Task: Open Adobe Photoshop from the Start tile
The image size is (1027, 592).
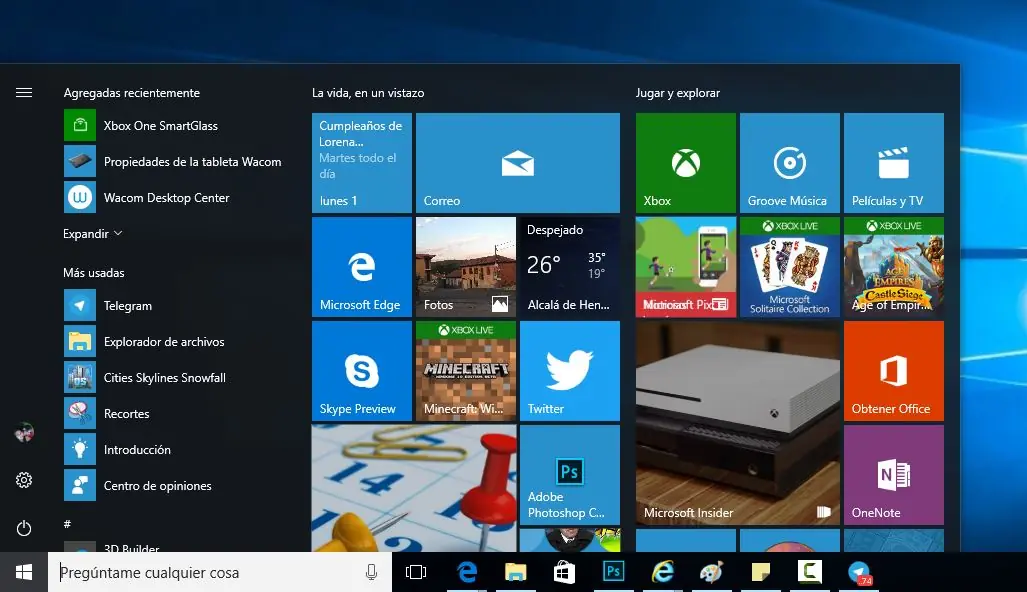Action: point(569,474)
